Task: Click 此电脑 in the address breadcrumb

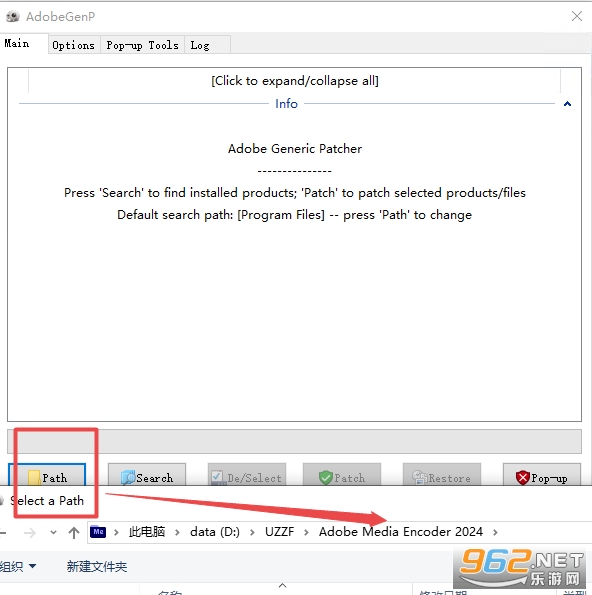Action: 147,532
